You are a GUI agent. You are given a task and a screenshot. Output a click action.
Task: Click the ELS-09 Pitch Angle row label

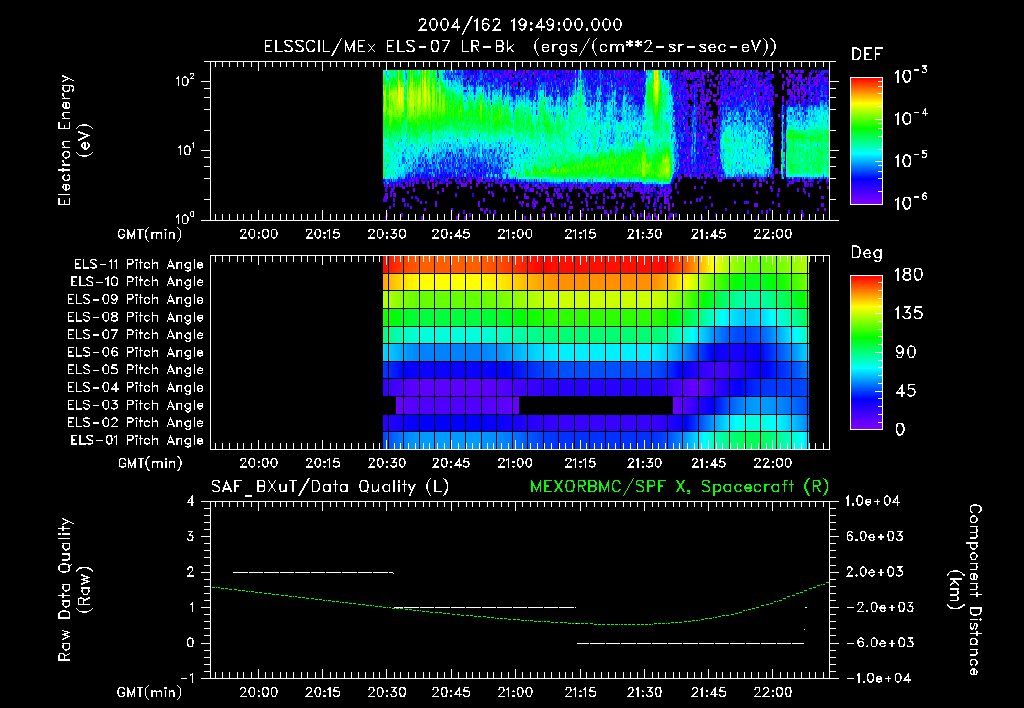tap(136, 300)
